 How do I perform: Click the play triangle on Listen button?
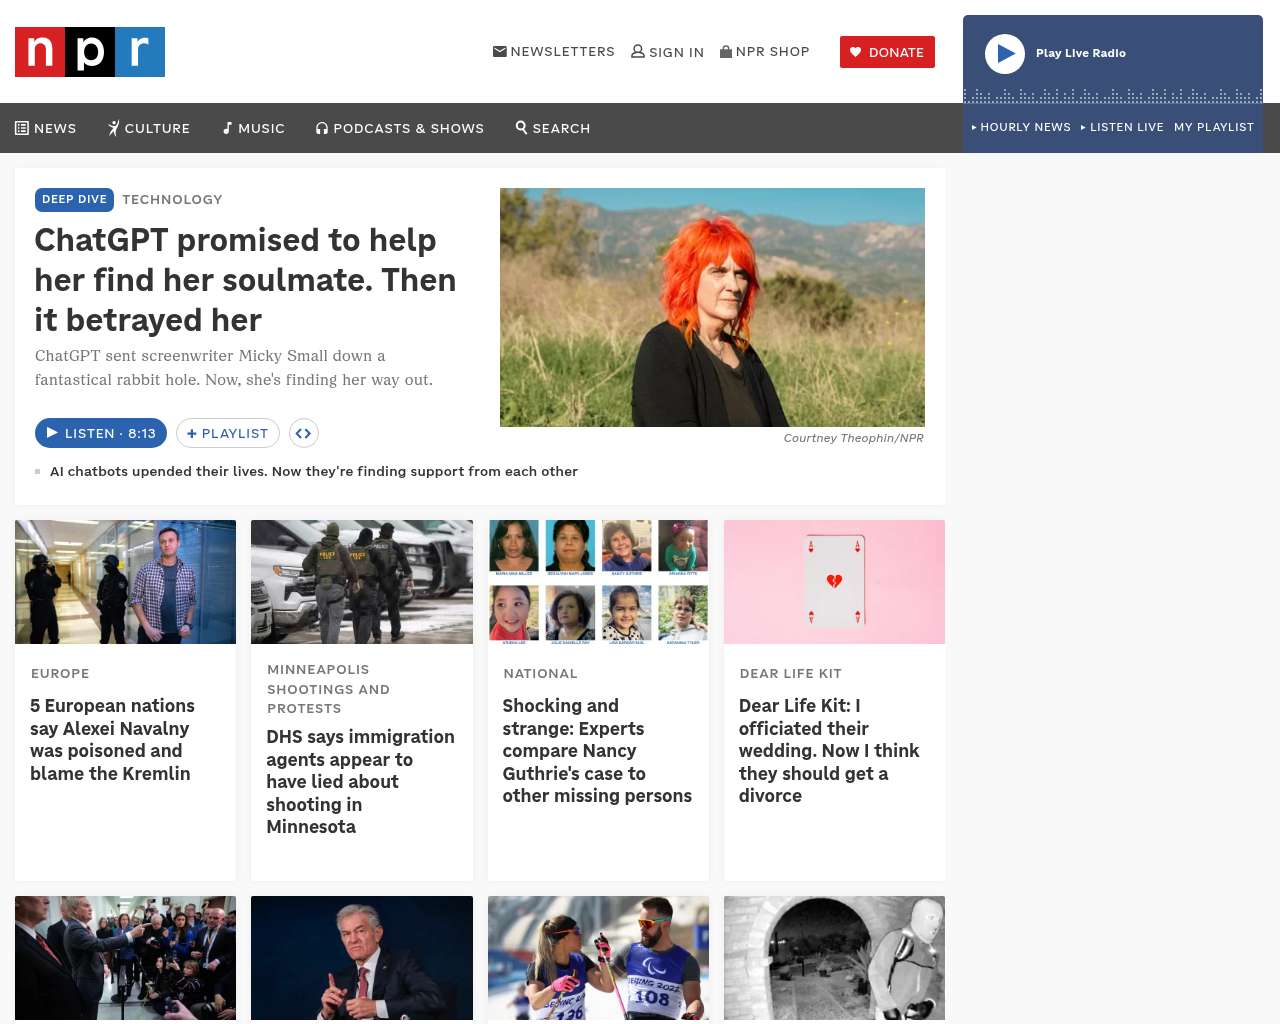(52, 433)
